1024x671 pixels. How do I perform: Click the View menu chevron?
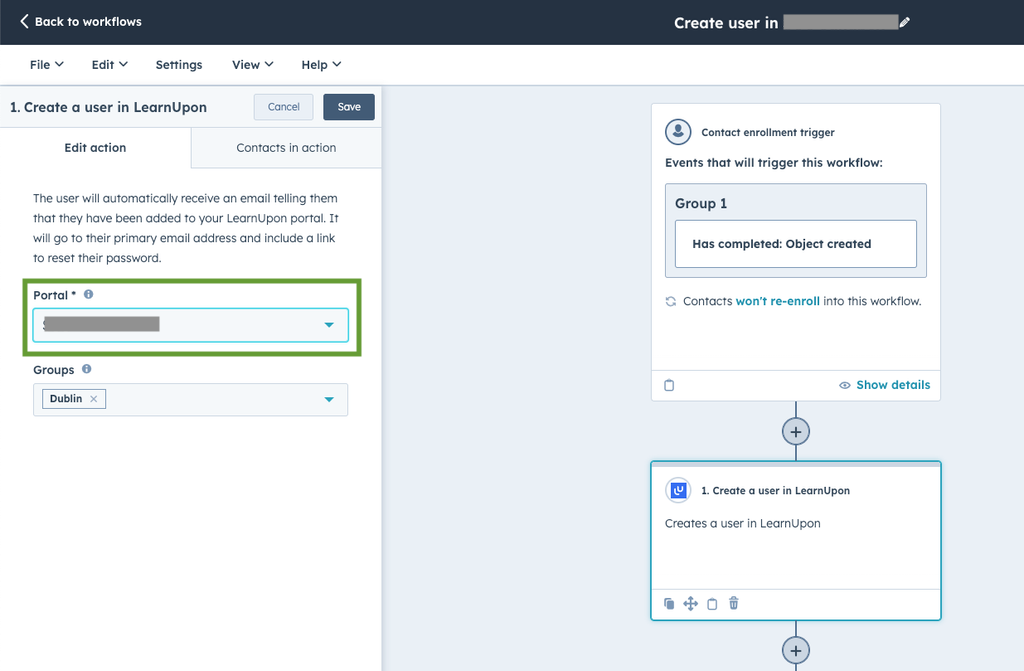tap(269, 64)
